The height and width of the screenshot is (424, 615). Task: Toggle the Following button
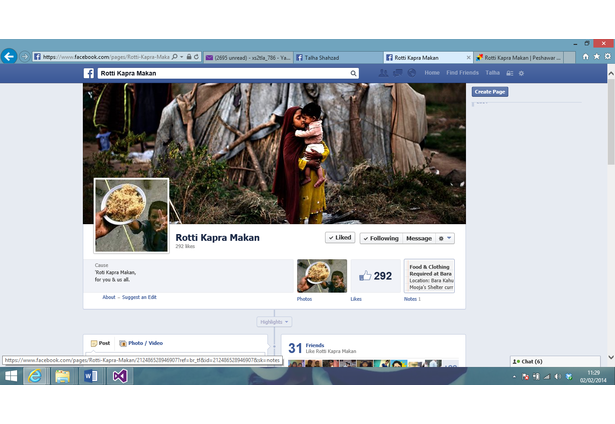click(381, 238)
